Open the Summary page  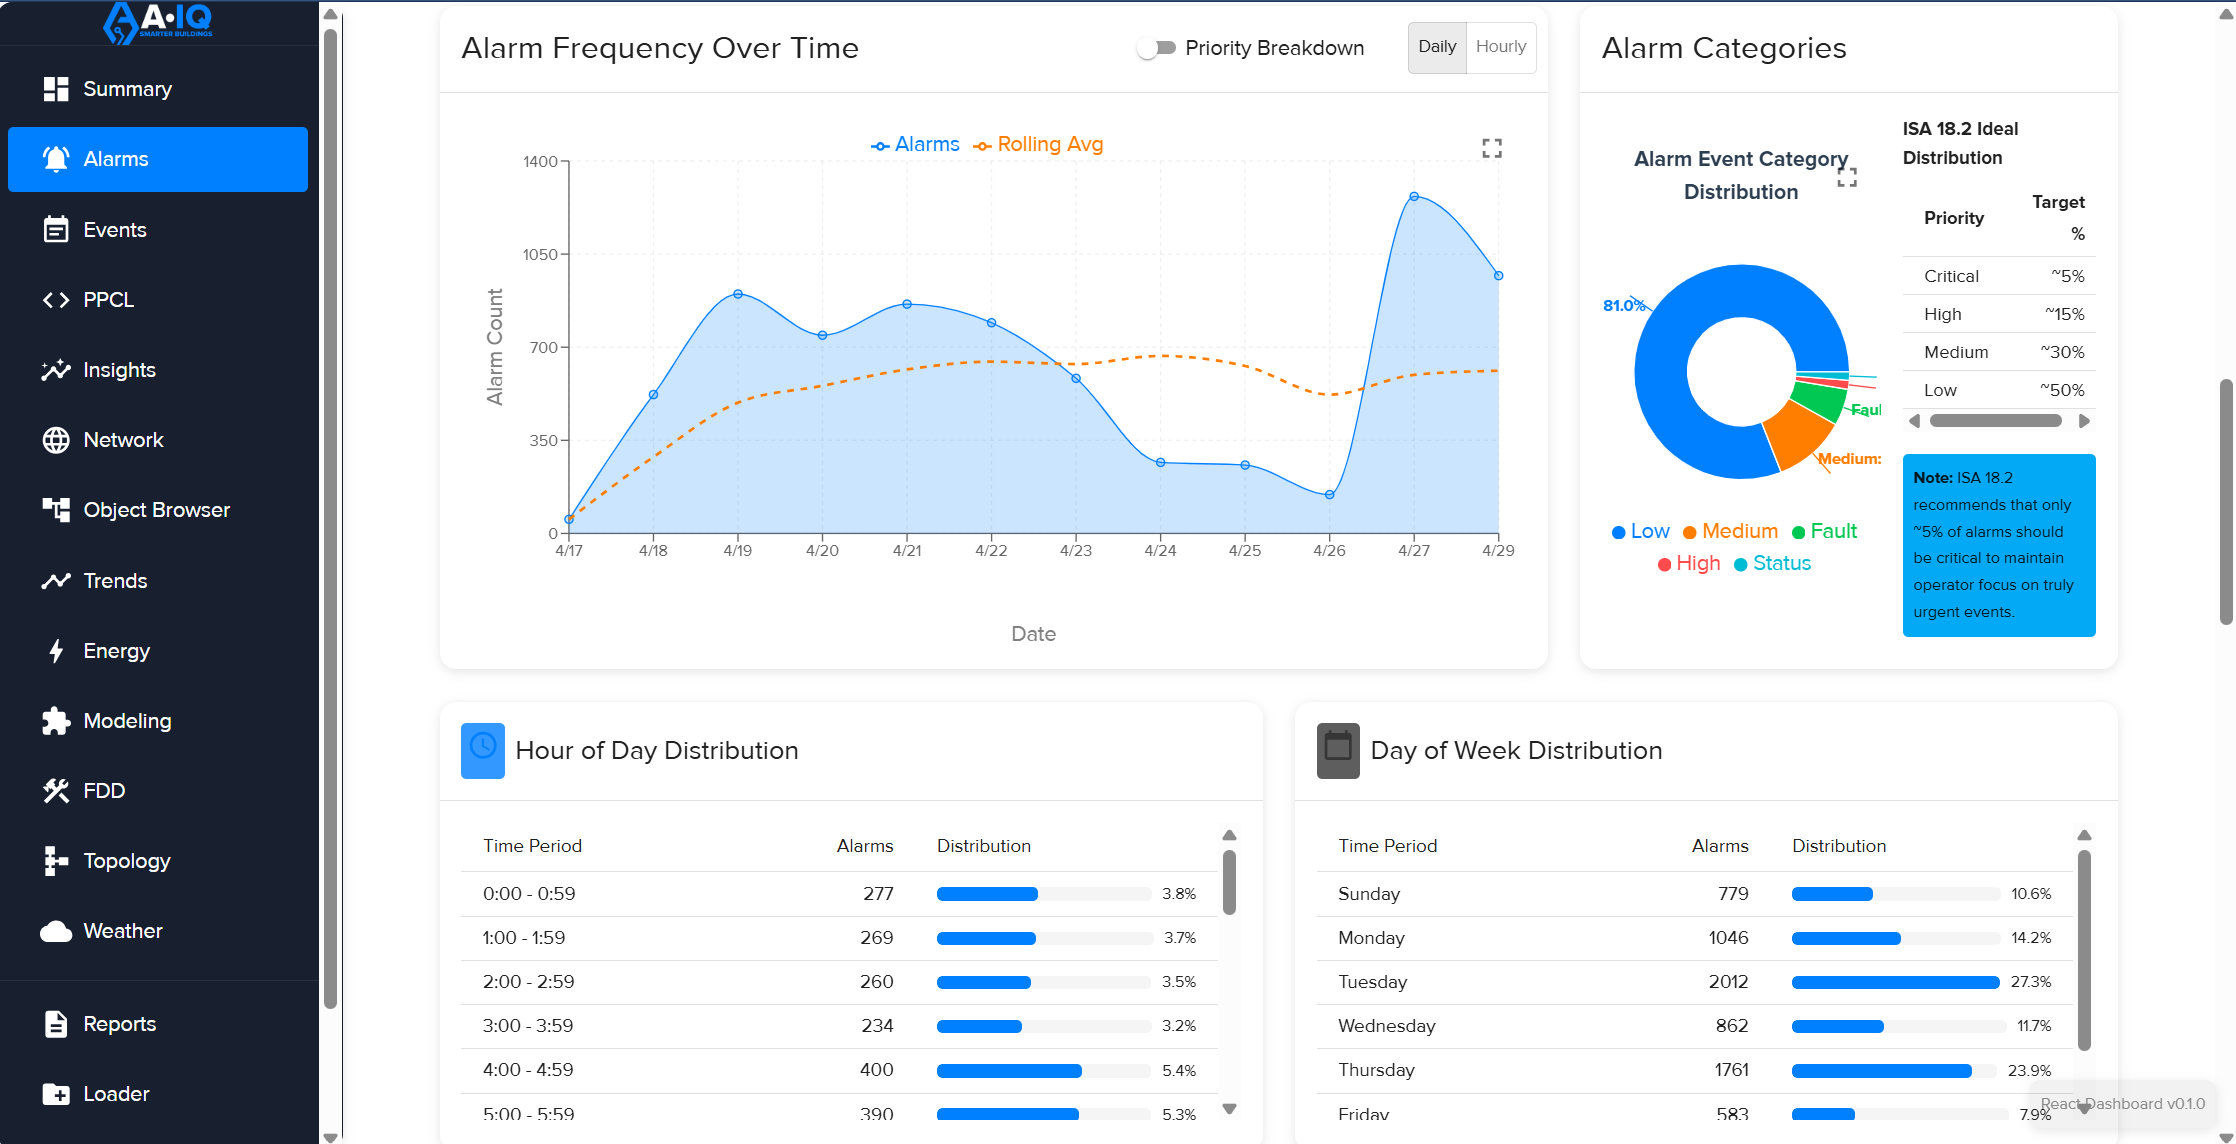coord(158,89)
